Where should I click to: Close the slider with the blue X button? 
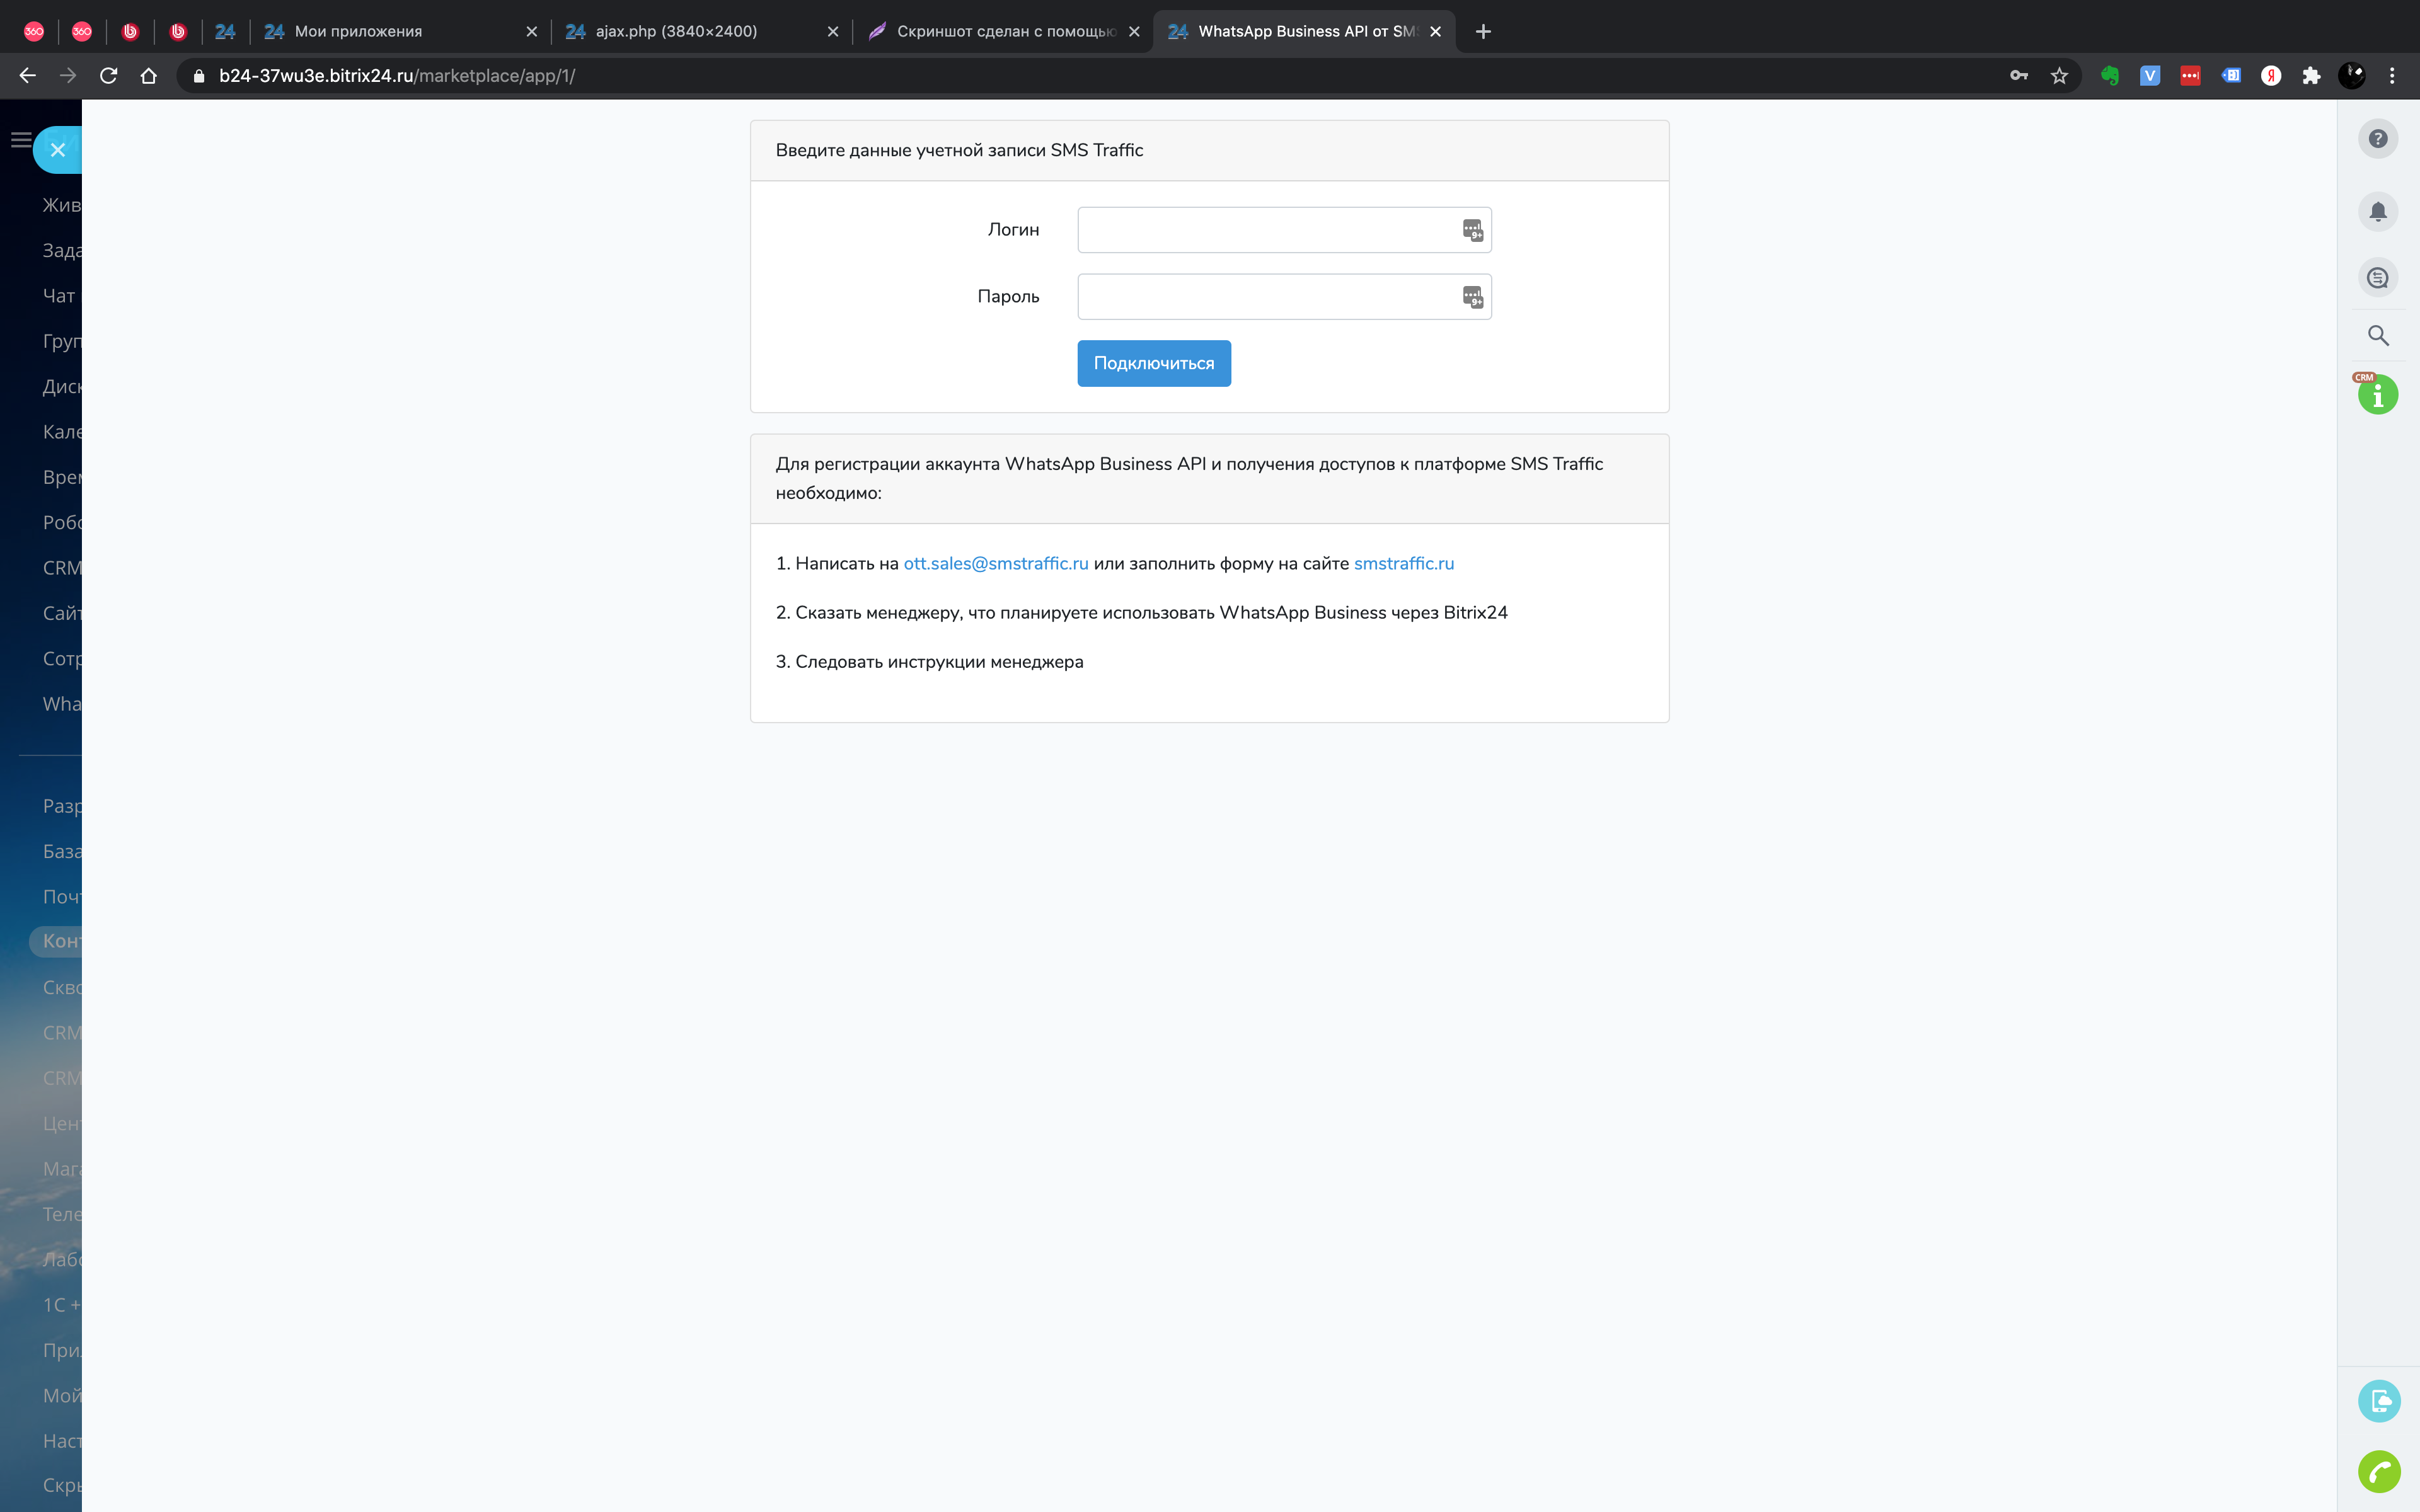(x=58, y=150)
